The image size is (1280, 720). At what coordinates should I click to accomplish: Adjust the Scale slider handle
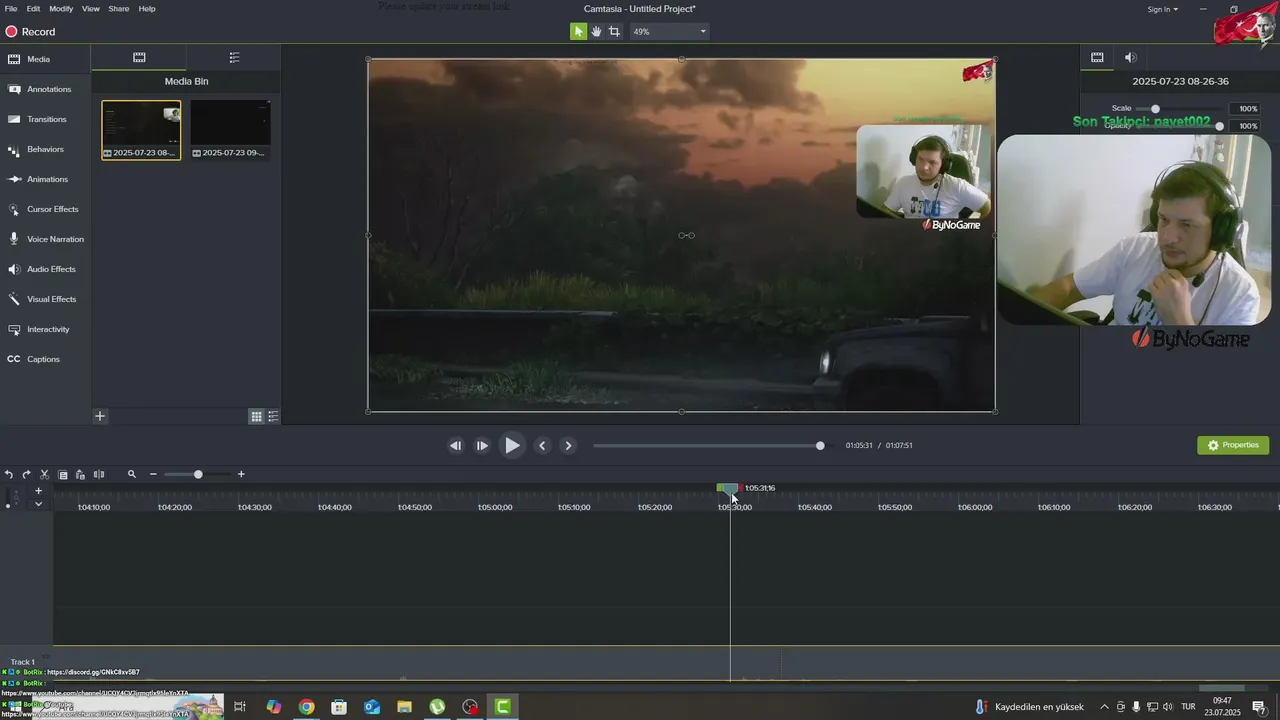coord(1155,109)
